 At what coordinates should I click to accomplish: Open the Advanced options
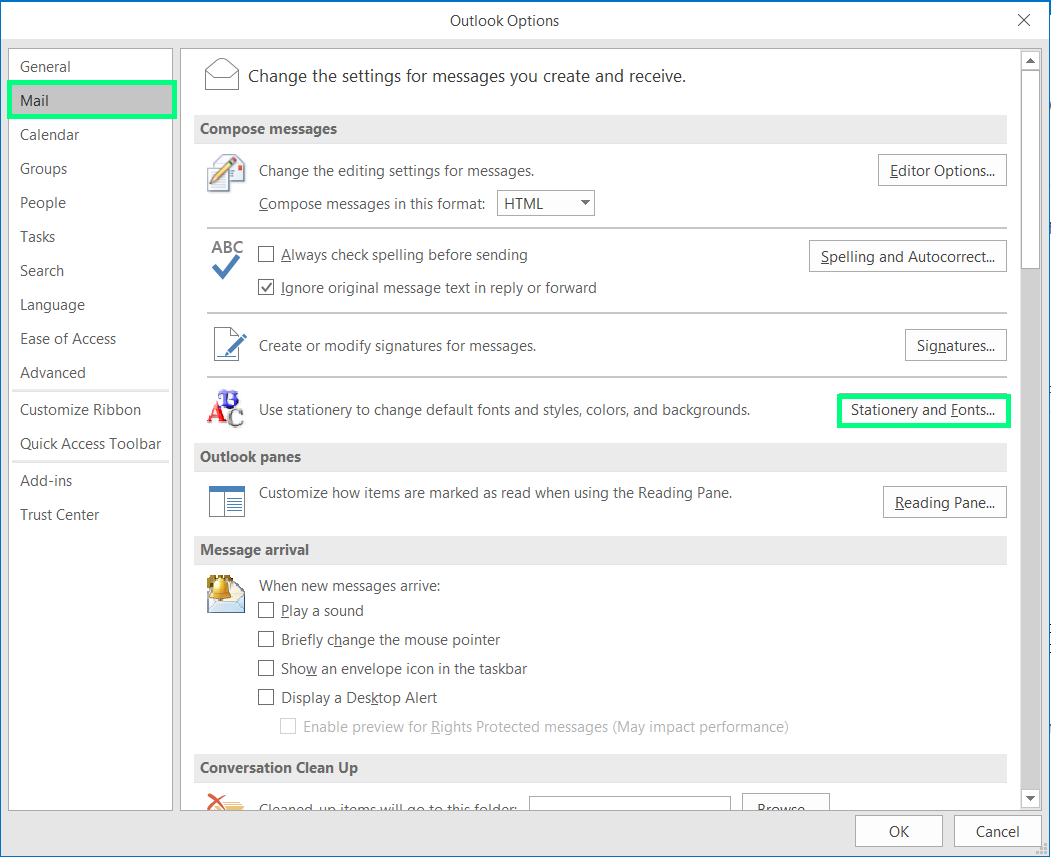point(90,373)
